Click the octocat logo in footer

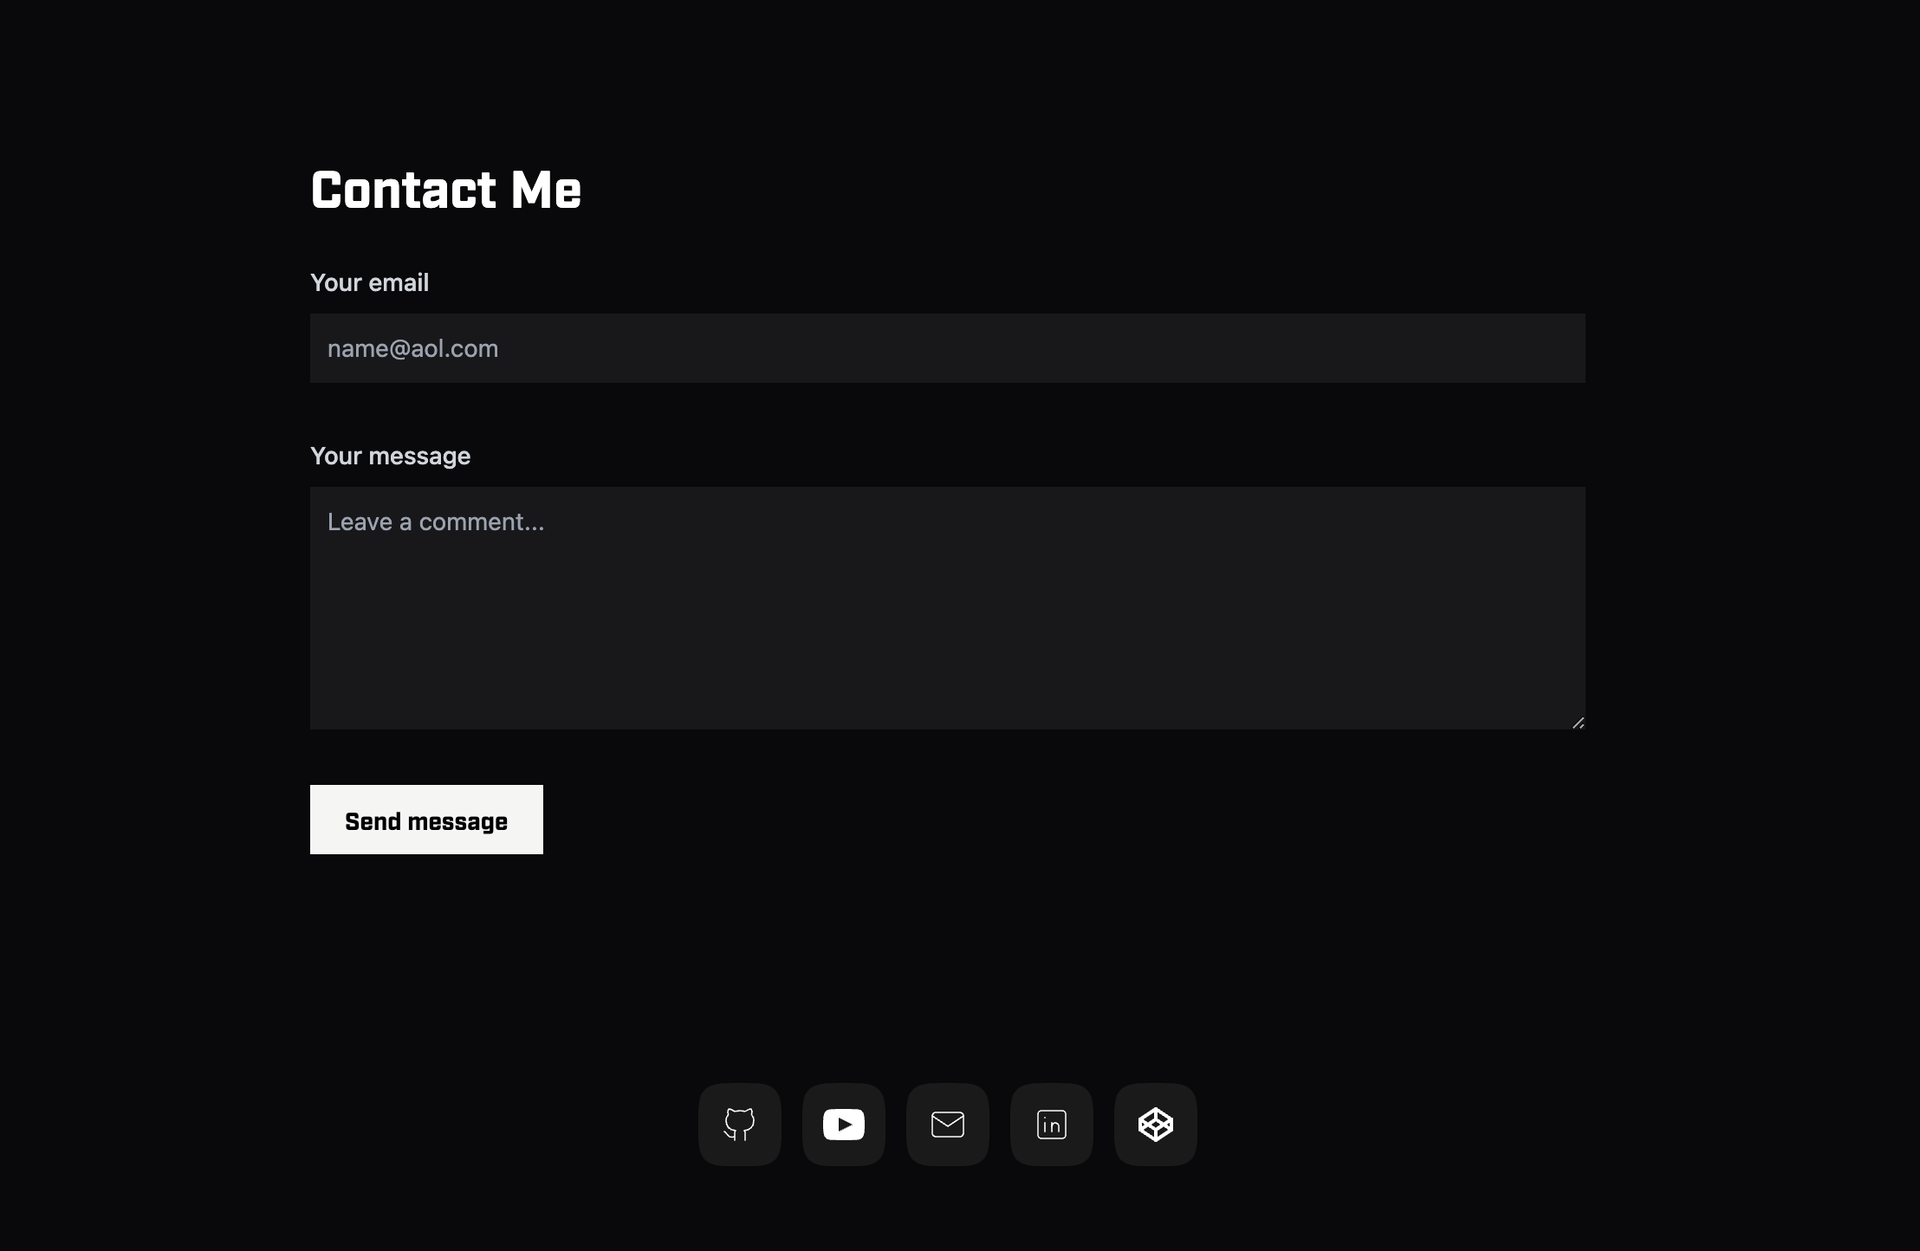point(739,1124)
